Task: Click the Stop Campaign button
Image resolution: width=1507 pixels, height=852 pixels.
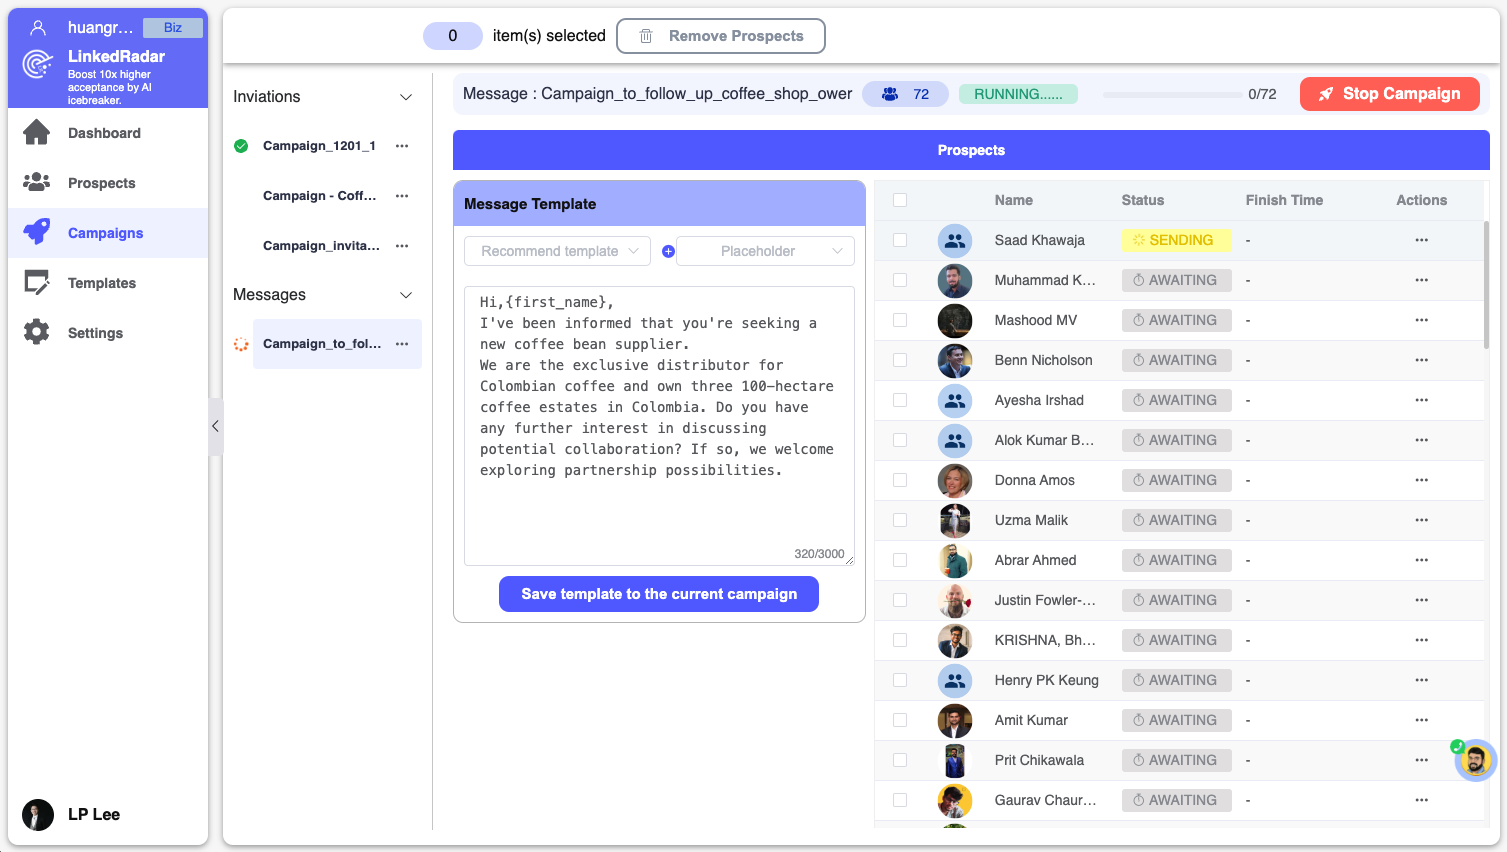Action: click(x=1389, y=94)
